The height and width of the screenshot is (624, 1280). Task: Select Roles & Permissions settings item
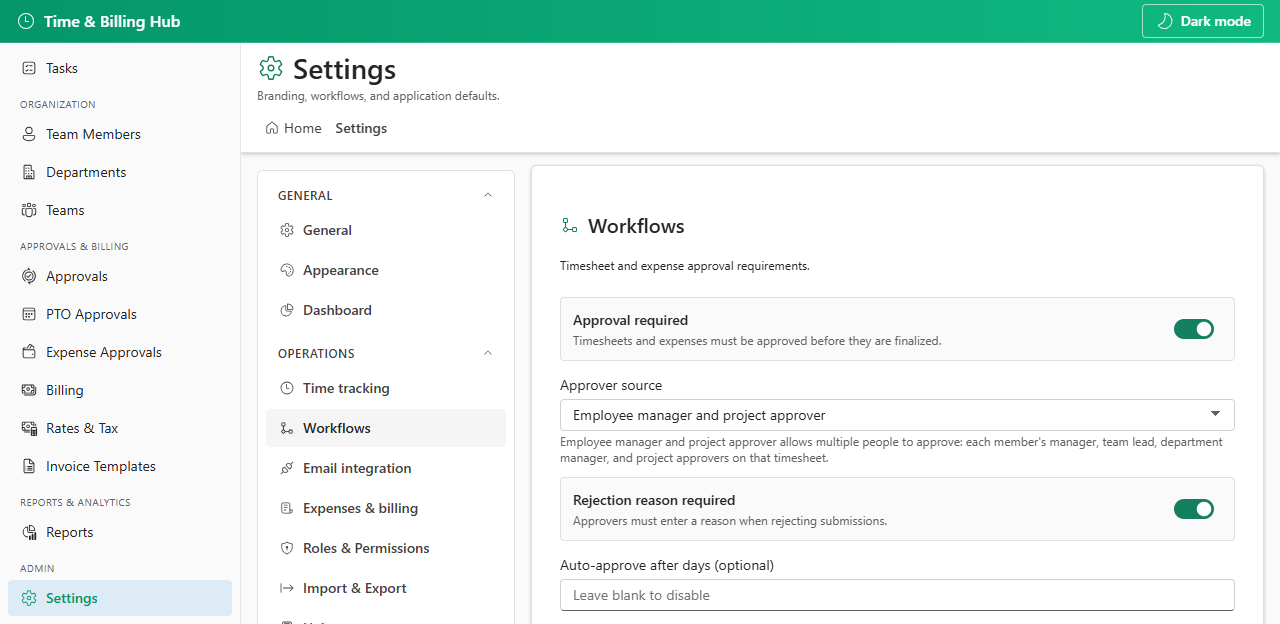pyautogui.click(x=386, y=548)
